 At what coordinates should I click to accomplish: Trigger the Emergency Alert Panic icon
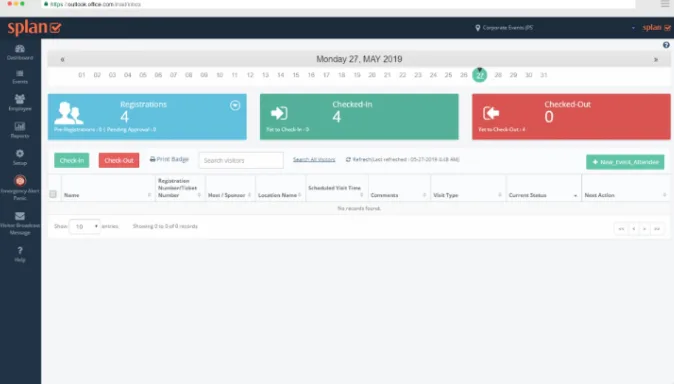click(20, 181)
